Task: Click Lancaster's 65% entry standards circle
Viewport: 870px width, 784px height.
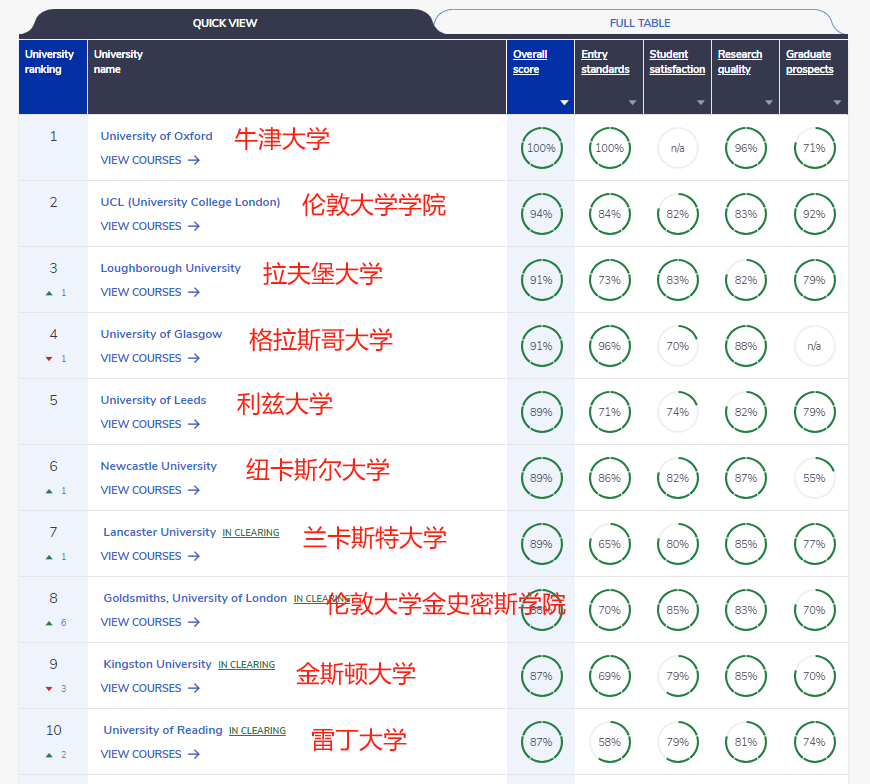Action: coord(609,544)
